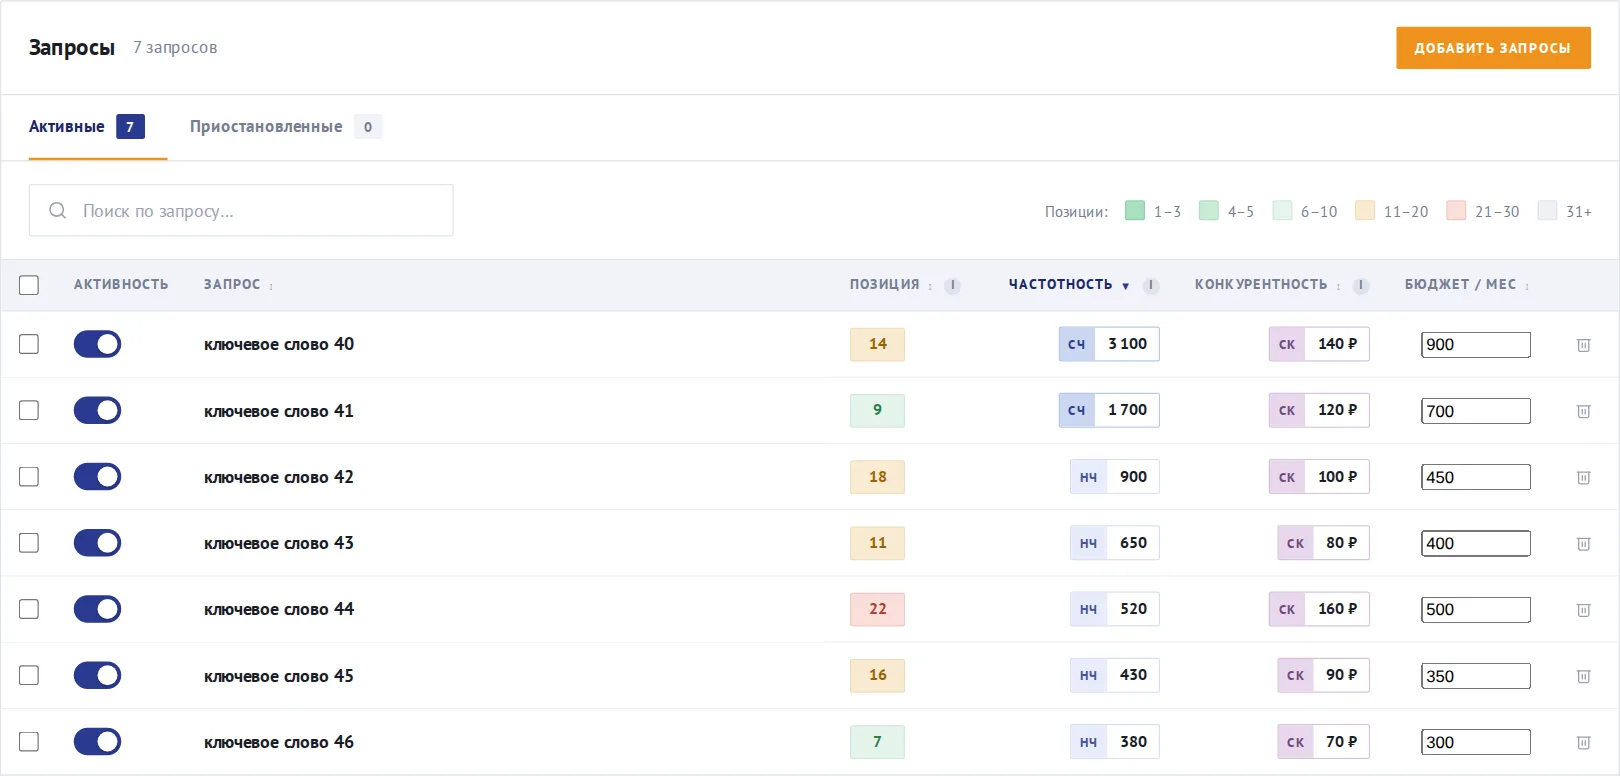
Task: Click the info icon next to Конкурентность
Action: click(x=1360, y=286)
